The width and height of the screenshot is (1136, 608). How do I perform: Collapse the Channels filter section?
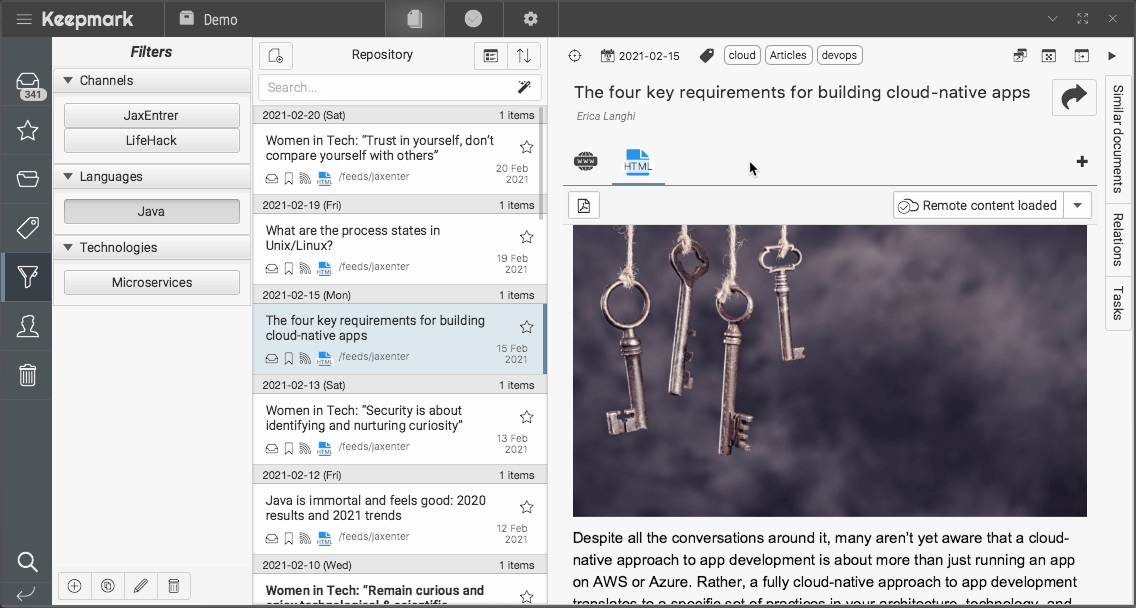(68, 81)
